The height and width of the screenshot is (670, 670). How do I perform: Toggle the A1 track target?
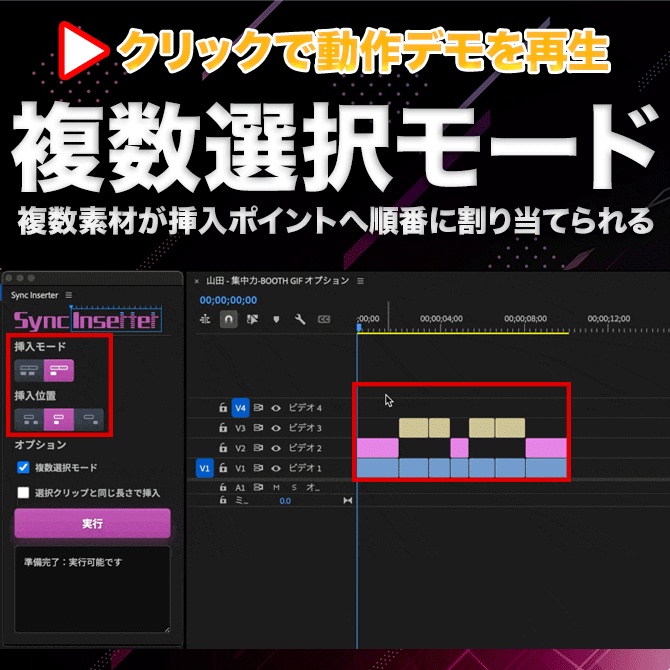click(240, 487)
